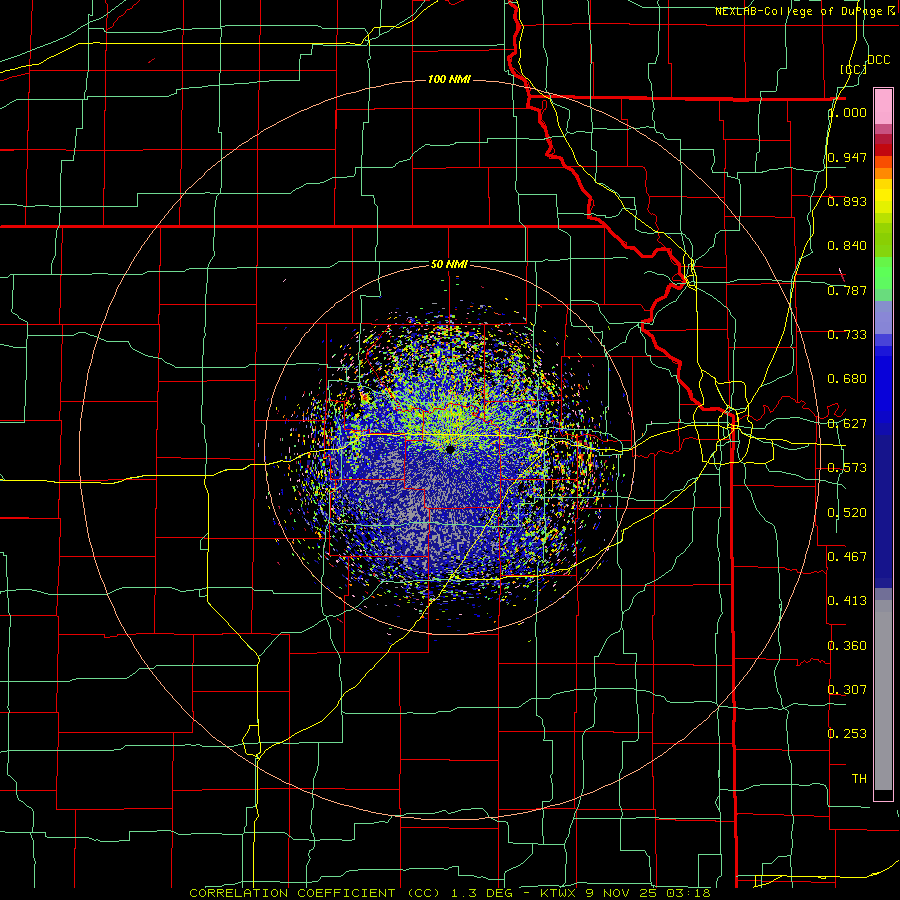This screenshot has height=900, width=900.
Task: Click the 0.680 legend value
Action: coord(847,379)
